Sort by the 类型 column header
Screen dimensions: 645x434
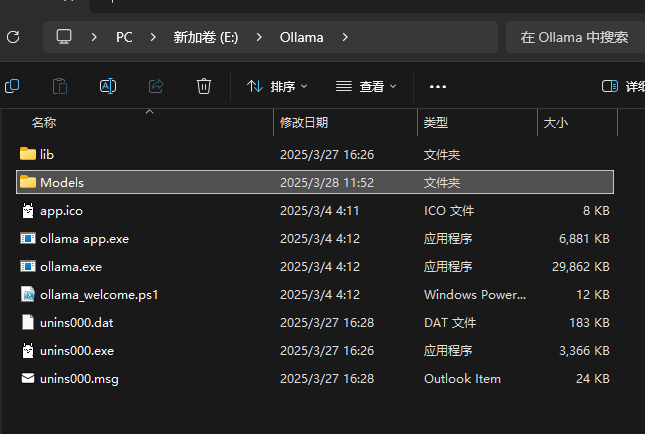coord(436,123)
